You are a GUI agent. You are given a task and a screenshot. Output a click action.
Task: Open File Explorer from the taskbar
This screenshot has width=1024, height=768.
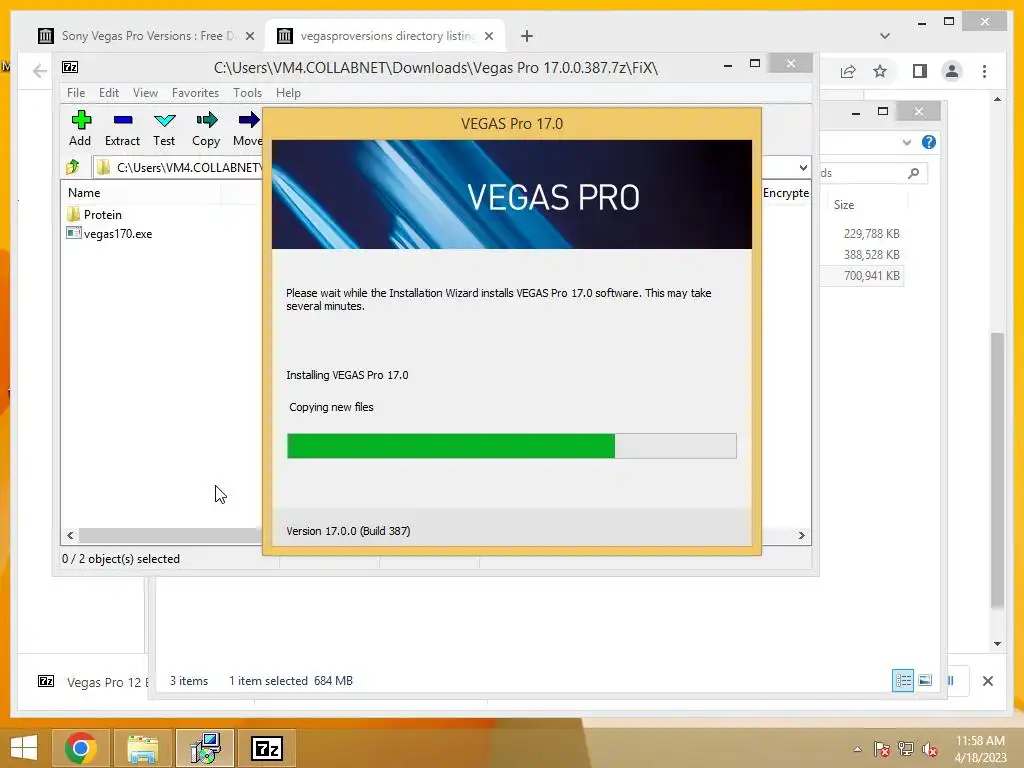tap(142, 748)
